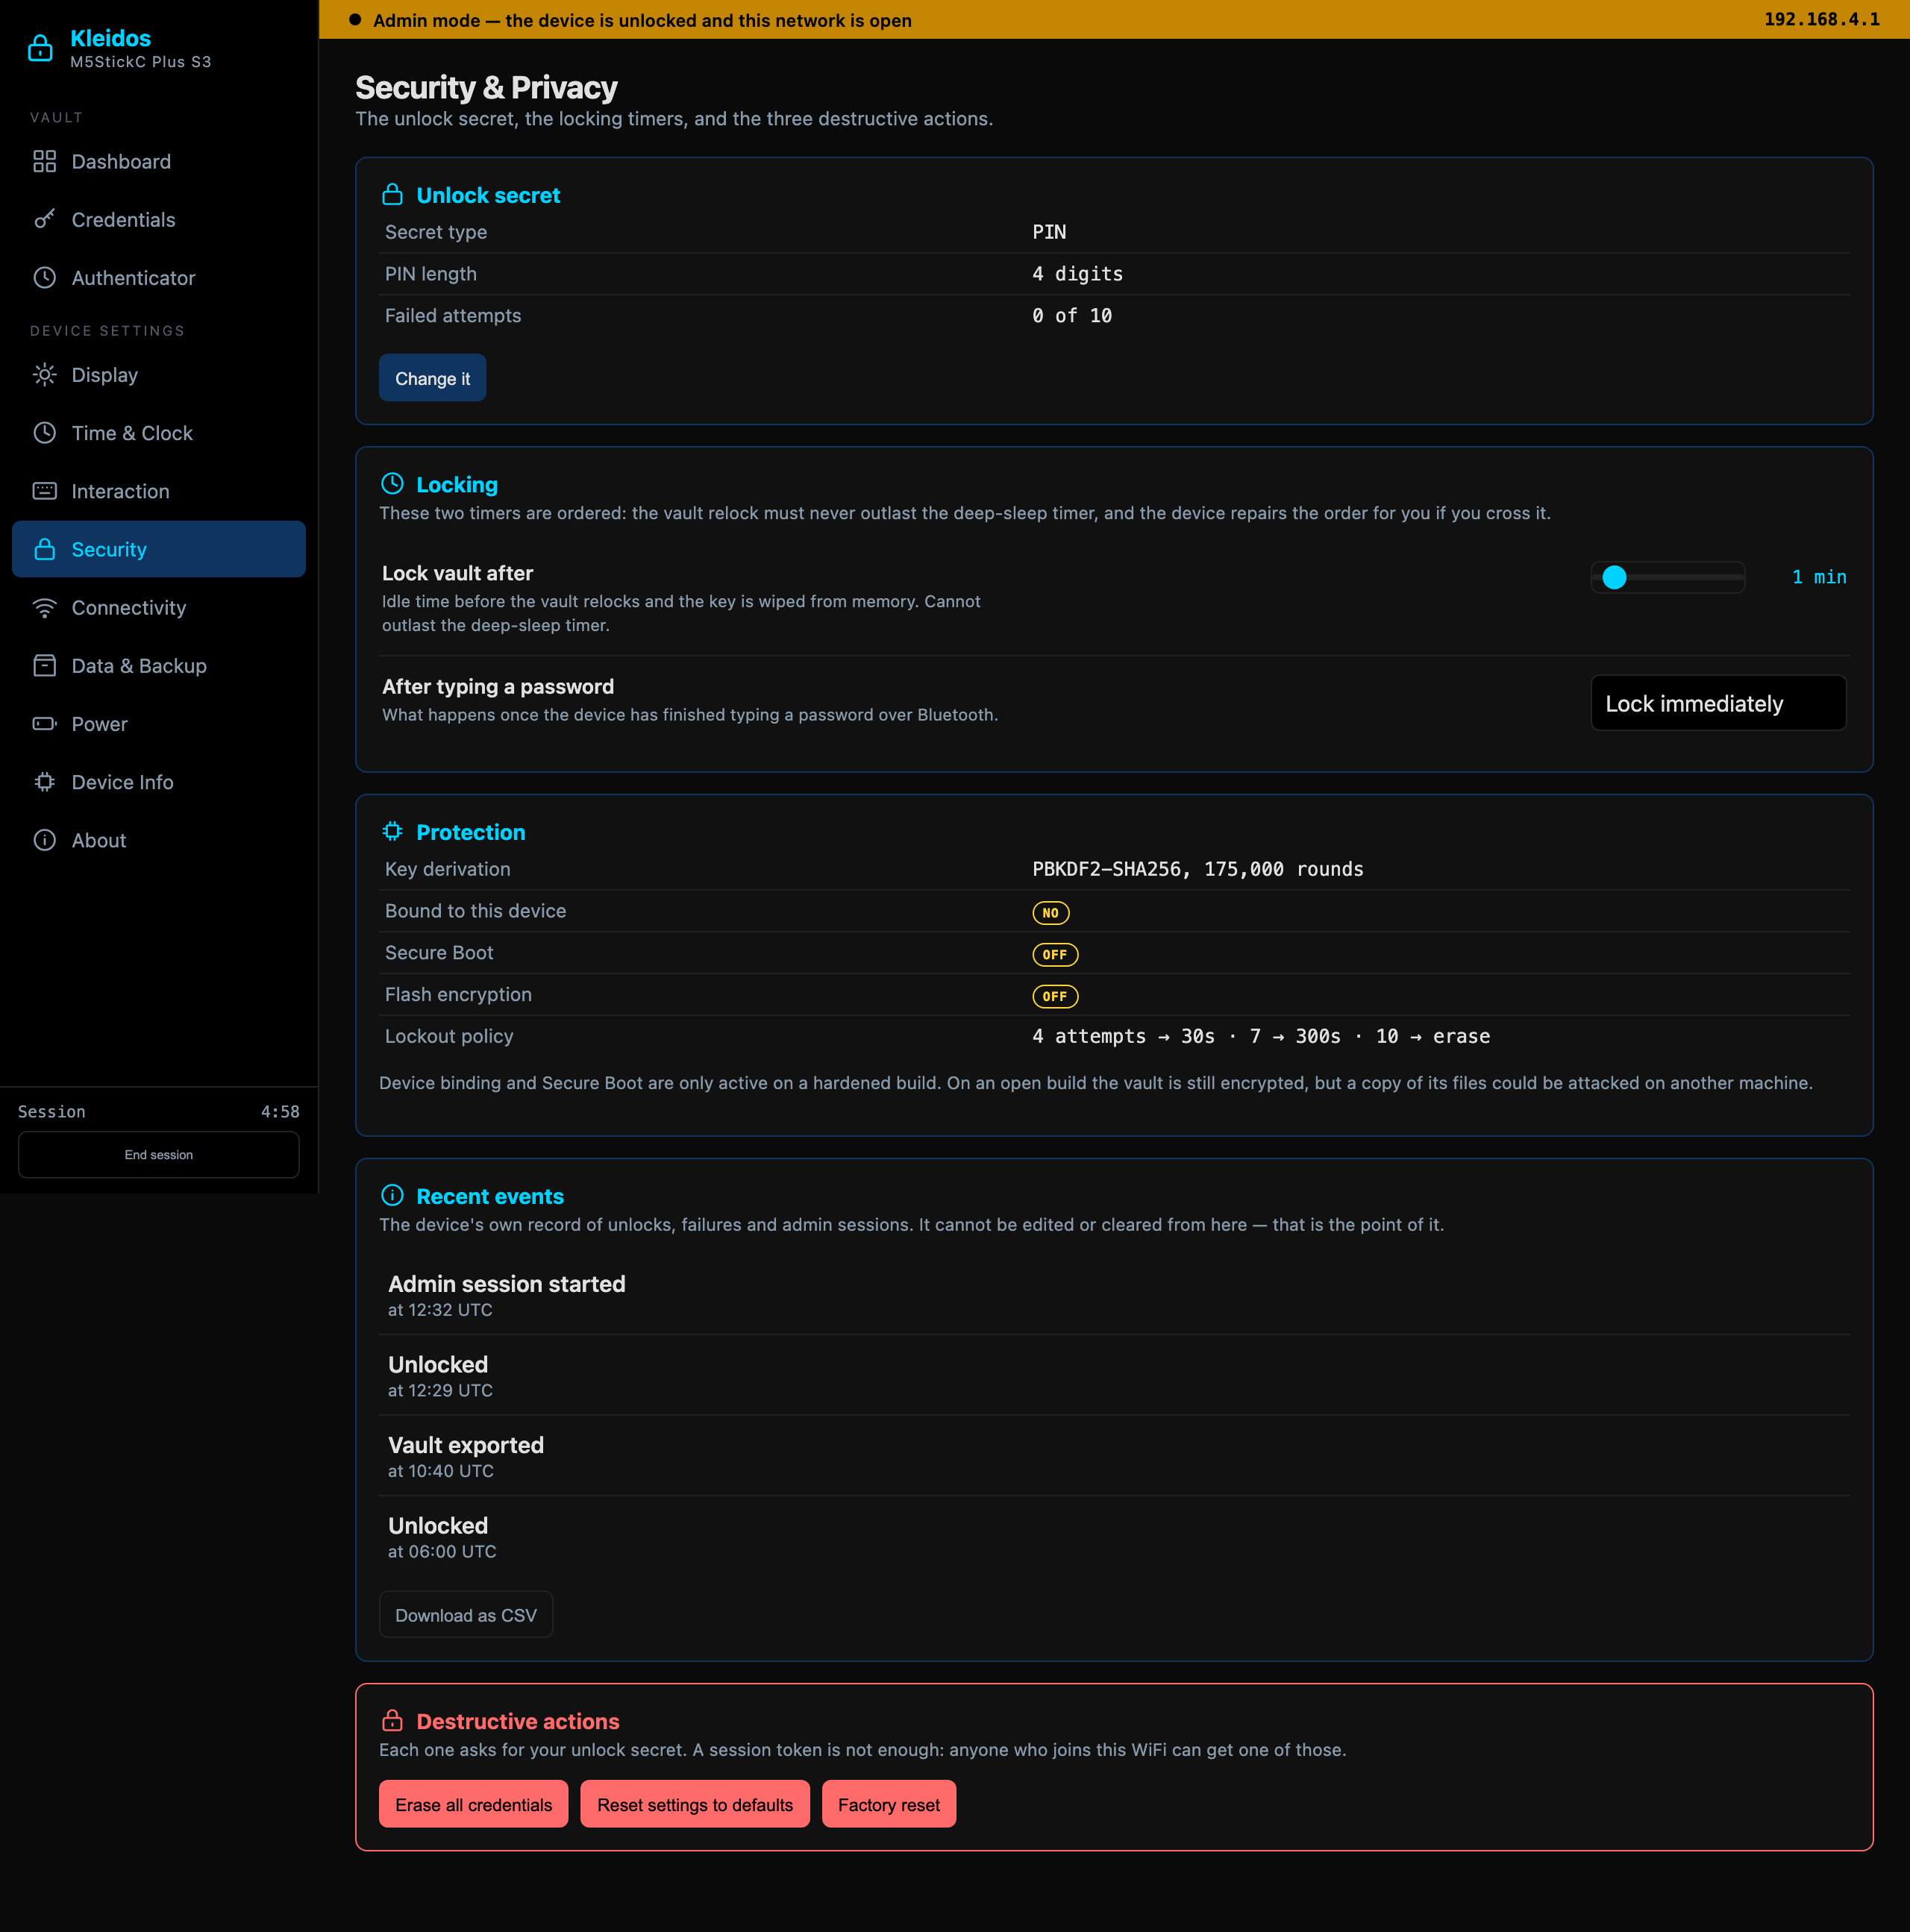Click the Authenticator clock icon
This screenshot has width=1910, height=1932.
click(x=44, y=277)
